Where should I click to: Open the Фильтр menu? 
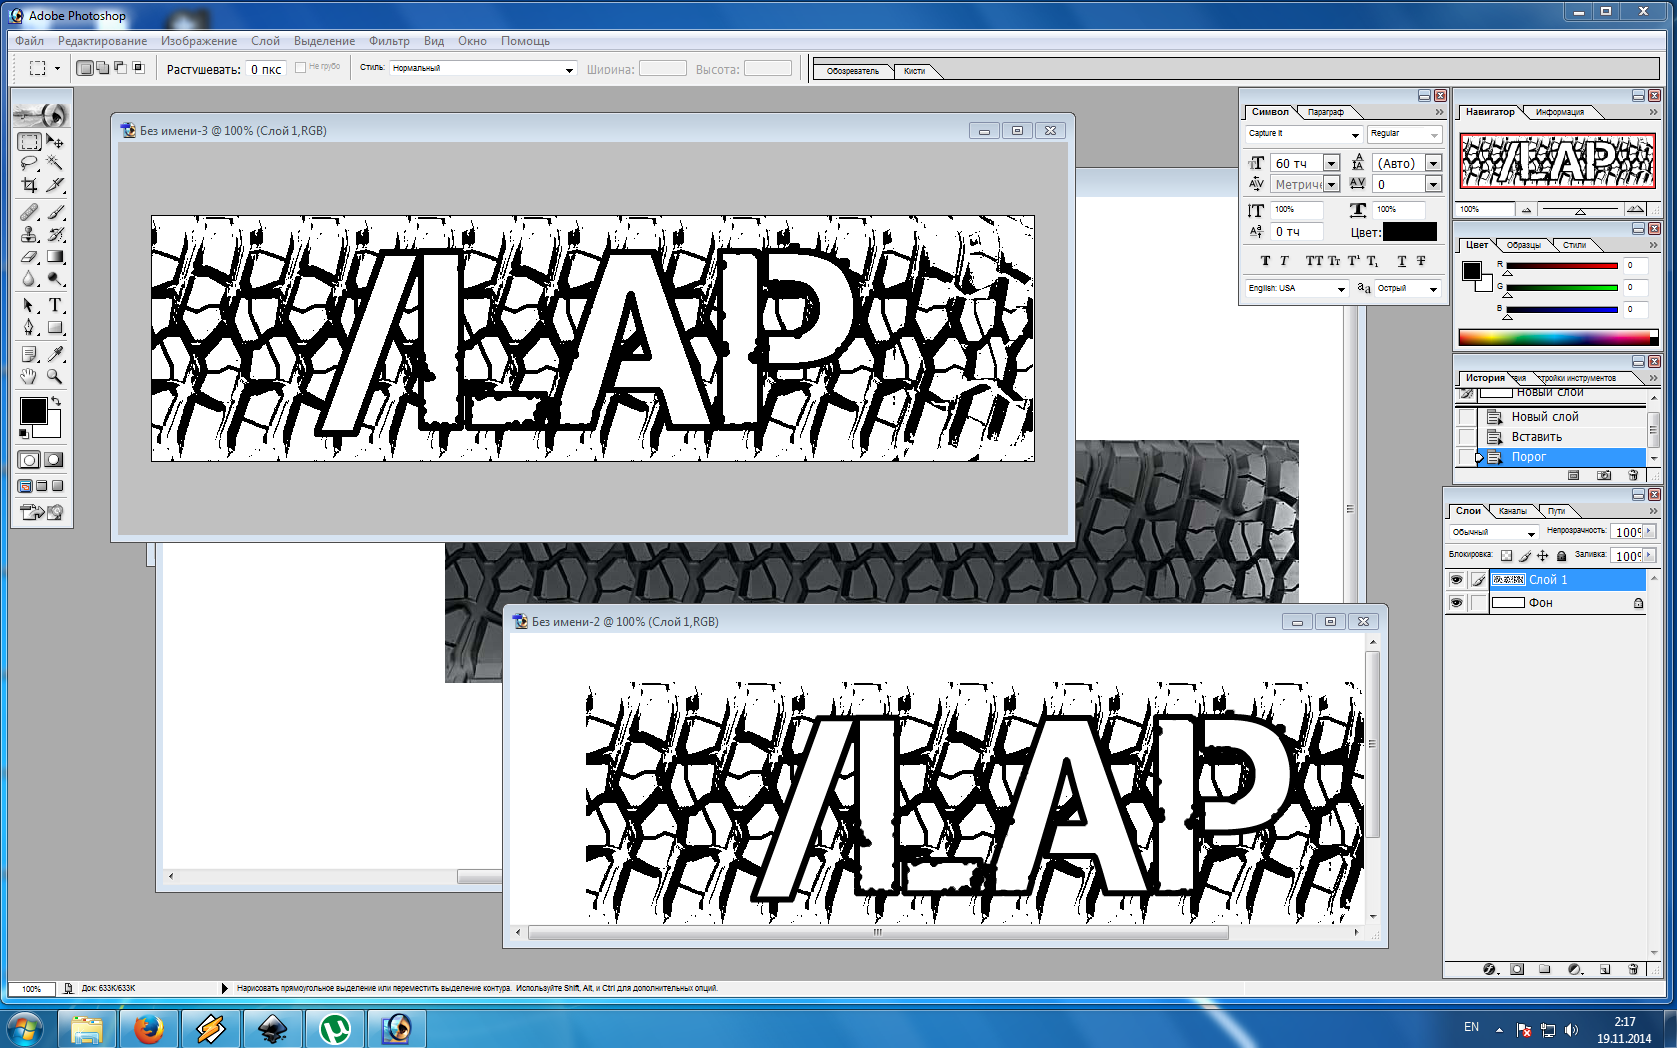(389, 41)
